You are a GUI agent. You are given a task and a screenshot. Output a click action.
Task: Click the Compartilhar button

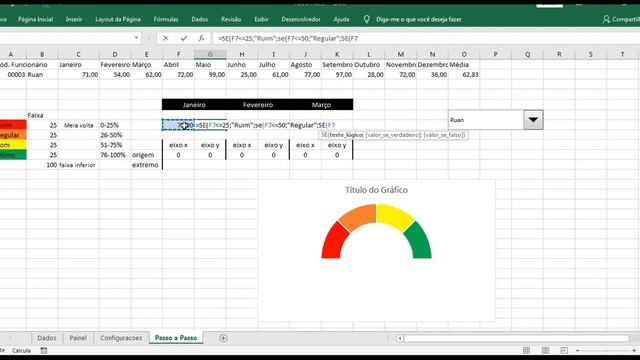click(621, 19)
